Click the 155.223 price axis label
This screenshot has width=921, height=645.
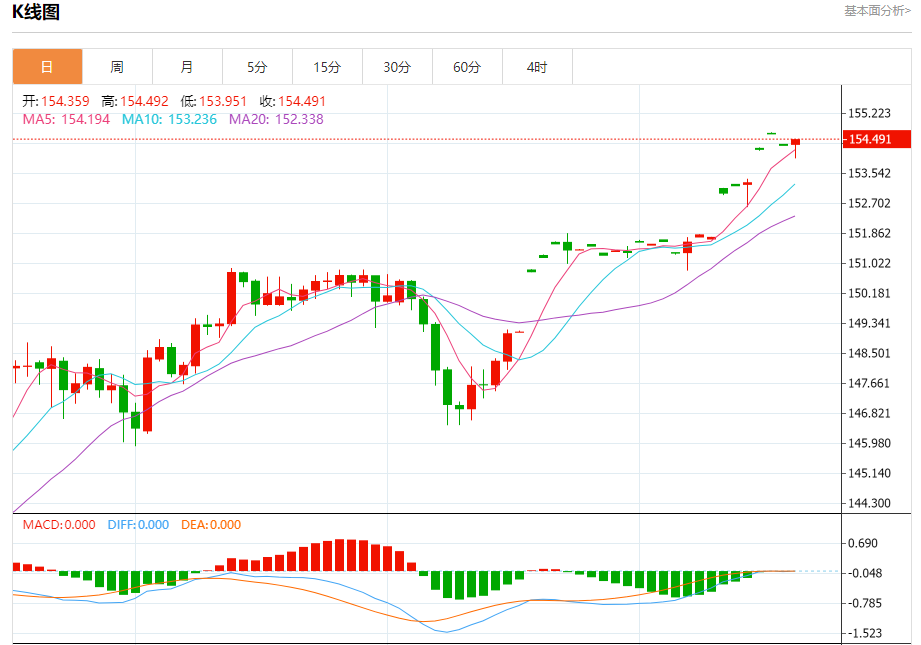click(869, 113)
